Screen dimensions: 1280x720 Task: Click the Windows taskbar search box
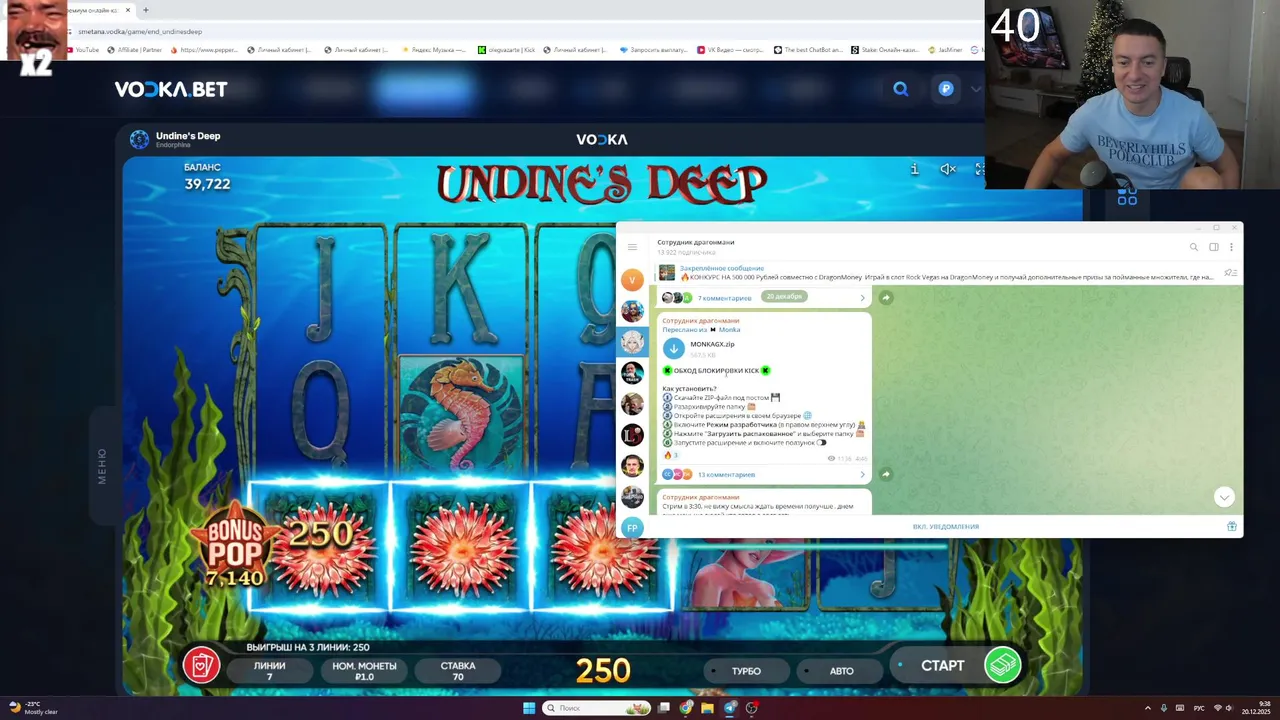(596, 708)
